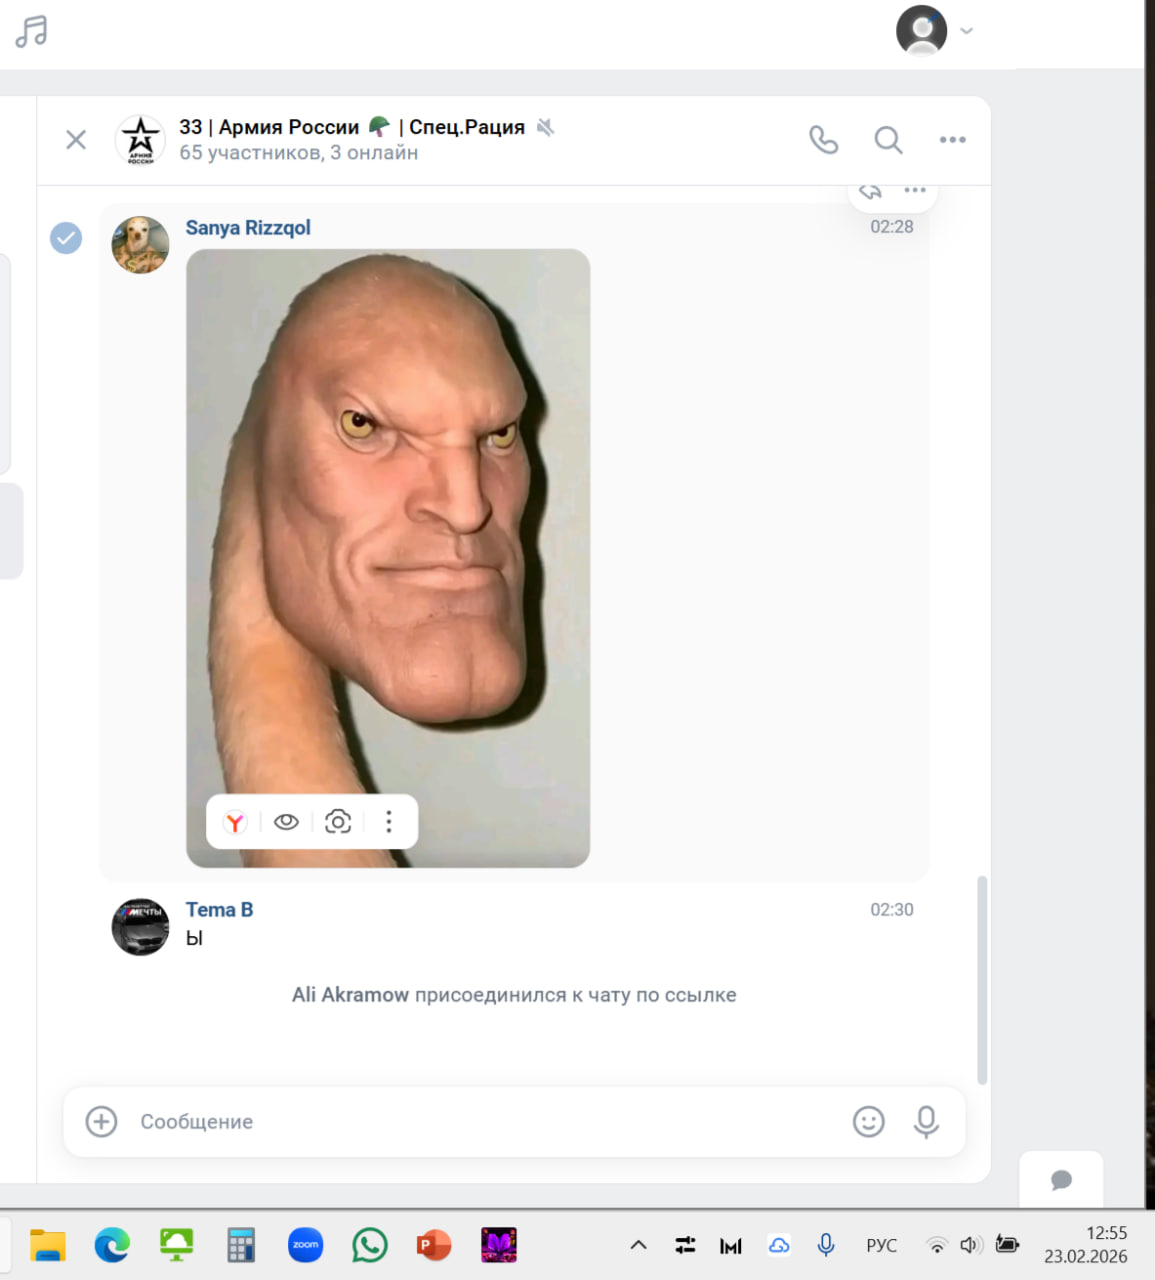Open the chat's three-dot options menu
Viewport: 1155px width, 1280px height.
(952, 140)
